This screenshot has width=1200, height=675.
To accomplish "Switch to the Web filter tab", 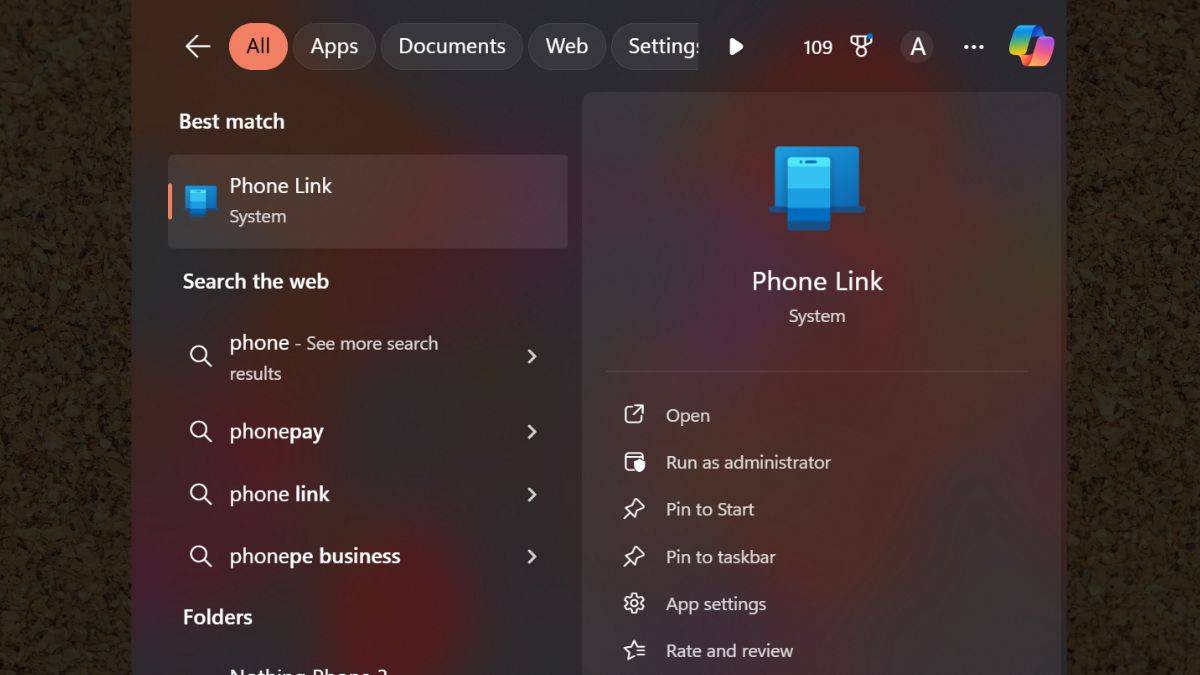I will click(x=567, y=46).
